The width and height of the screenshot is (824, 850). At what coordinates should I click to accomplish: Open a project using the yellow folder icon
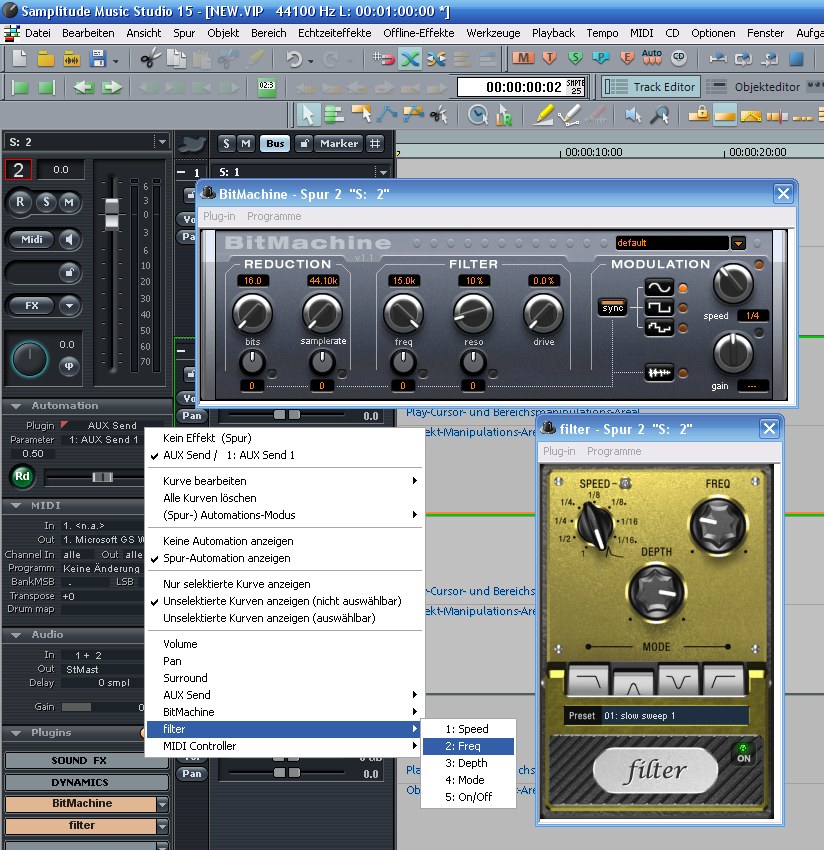pos(46,59)
